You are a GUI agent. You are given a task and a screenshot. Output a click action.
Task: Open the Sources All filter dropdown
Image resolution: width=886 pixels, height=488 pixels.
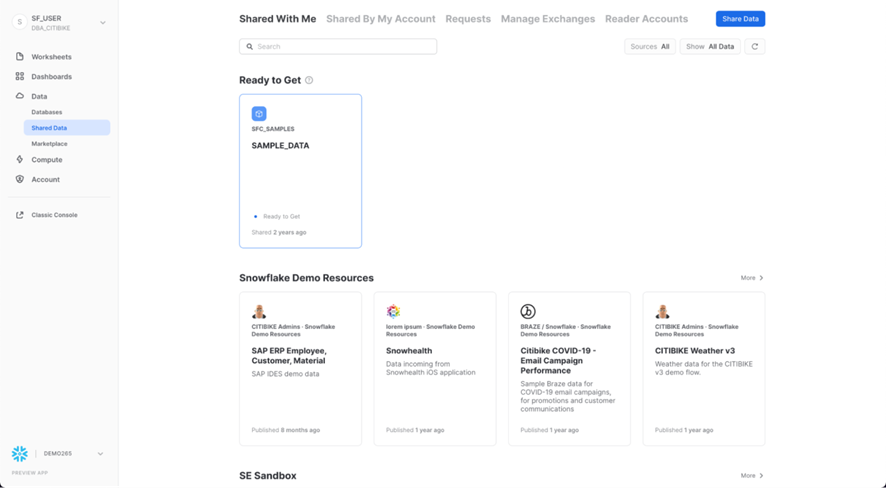(x=650, y=47)
